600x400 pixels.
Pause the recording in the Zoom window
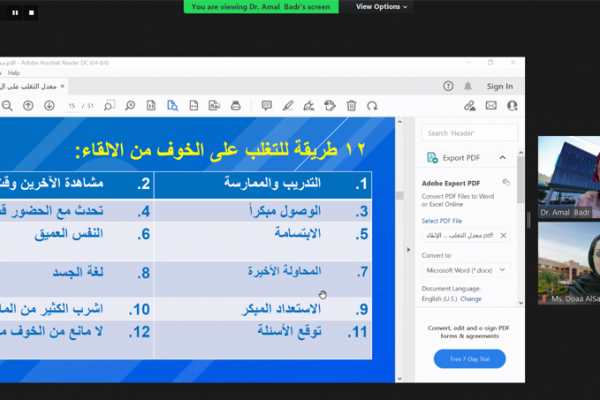tap(16, 13)
